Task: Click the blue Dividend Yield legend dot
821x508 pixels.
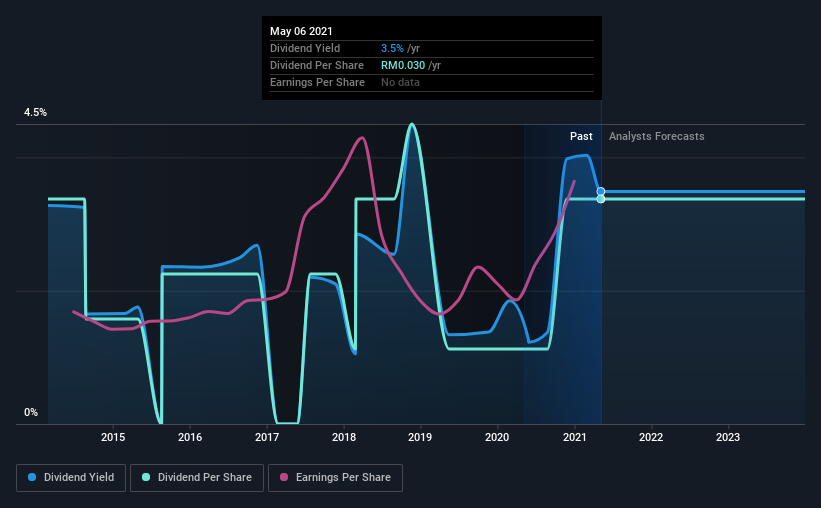Action: [x=32, y=477]
